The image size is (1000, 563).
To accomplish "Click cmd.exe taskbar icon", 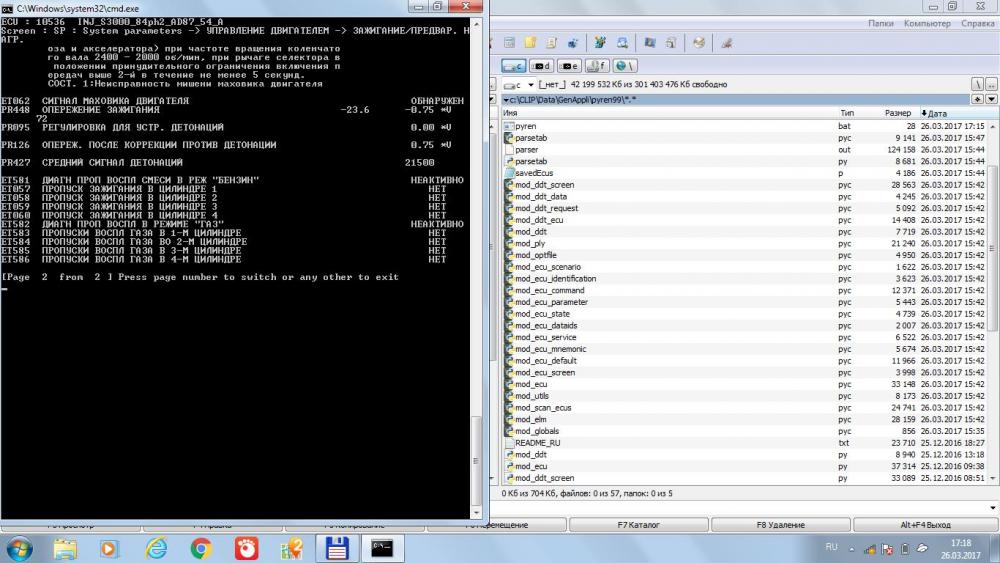I will [x=382, y=548].
